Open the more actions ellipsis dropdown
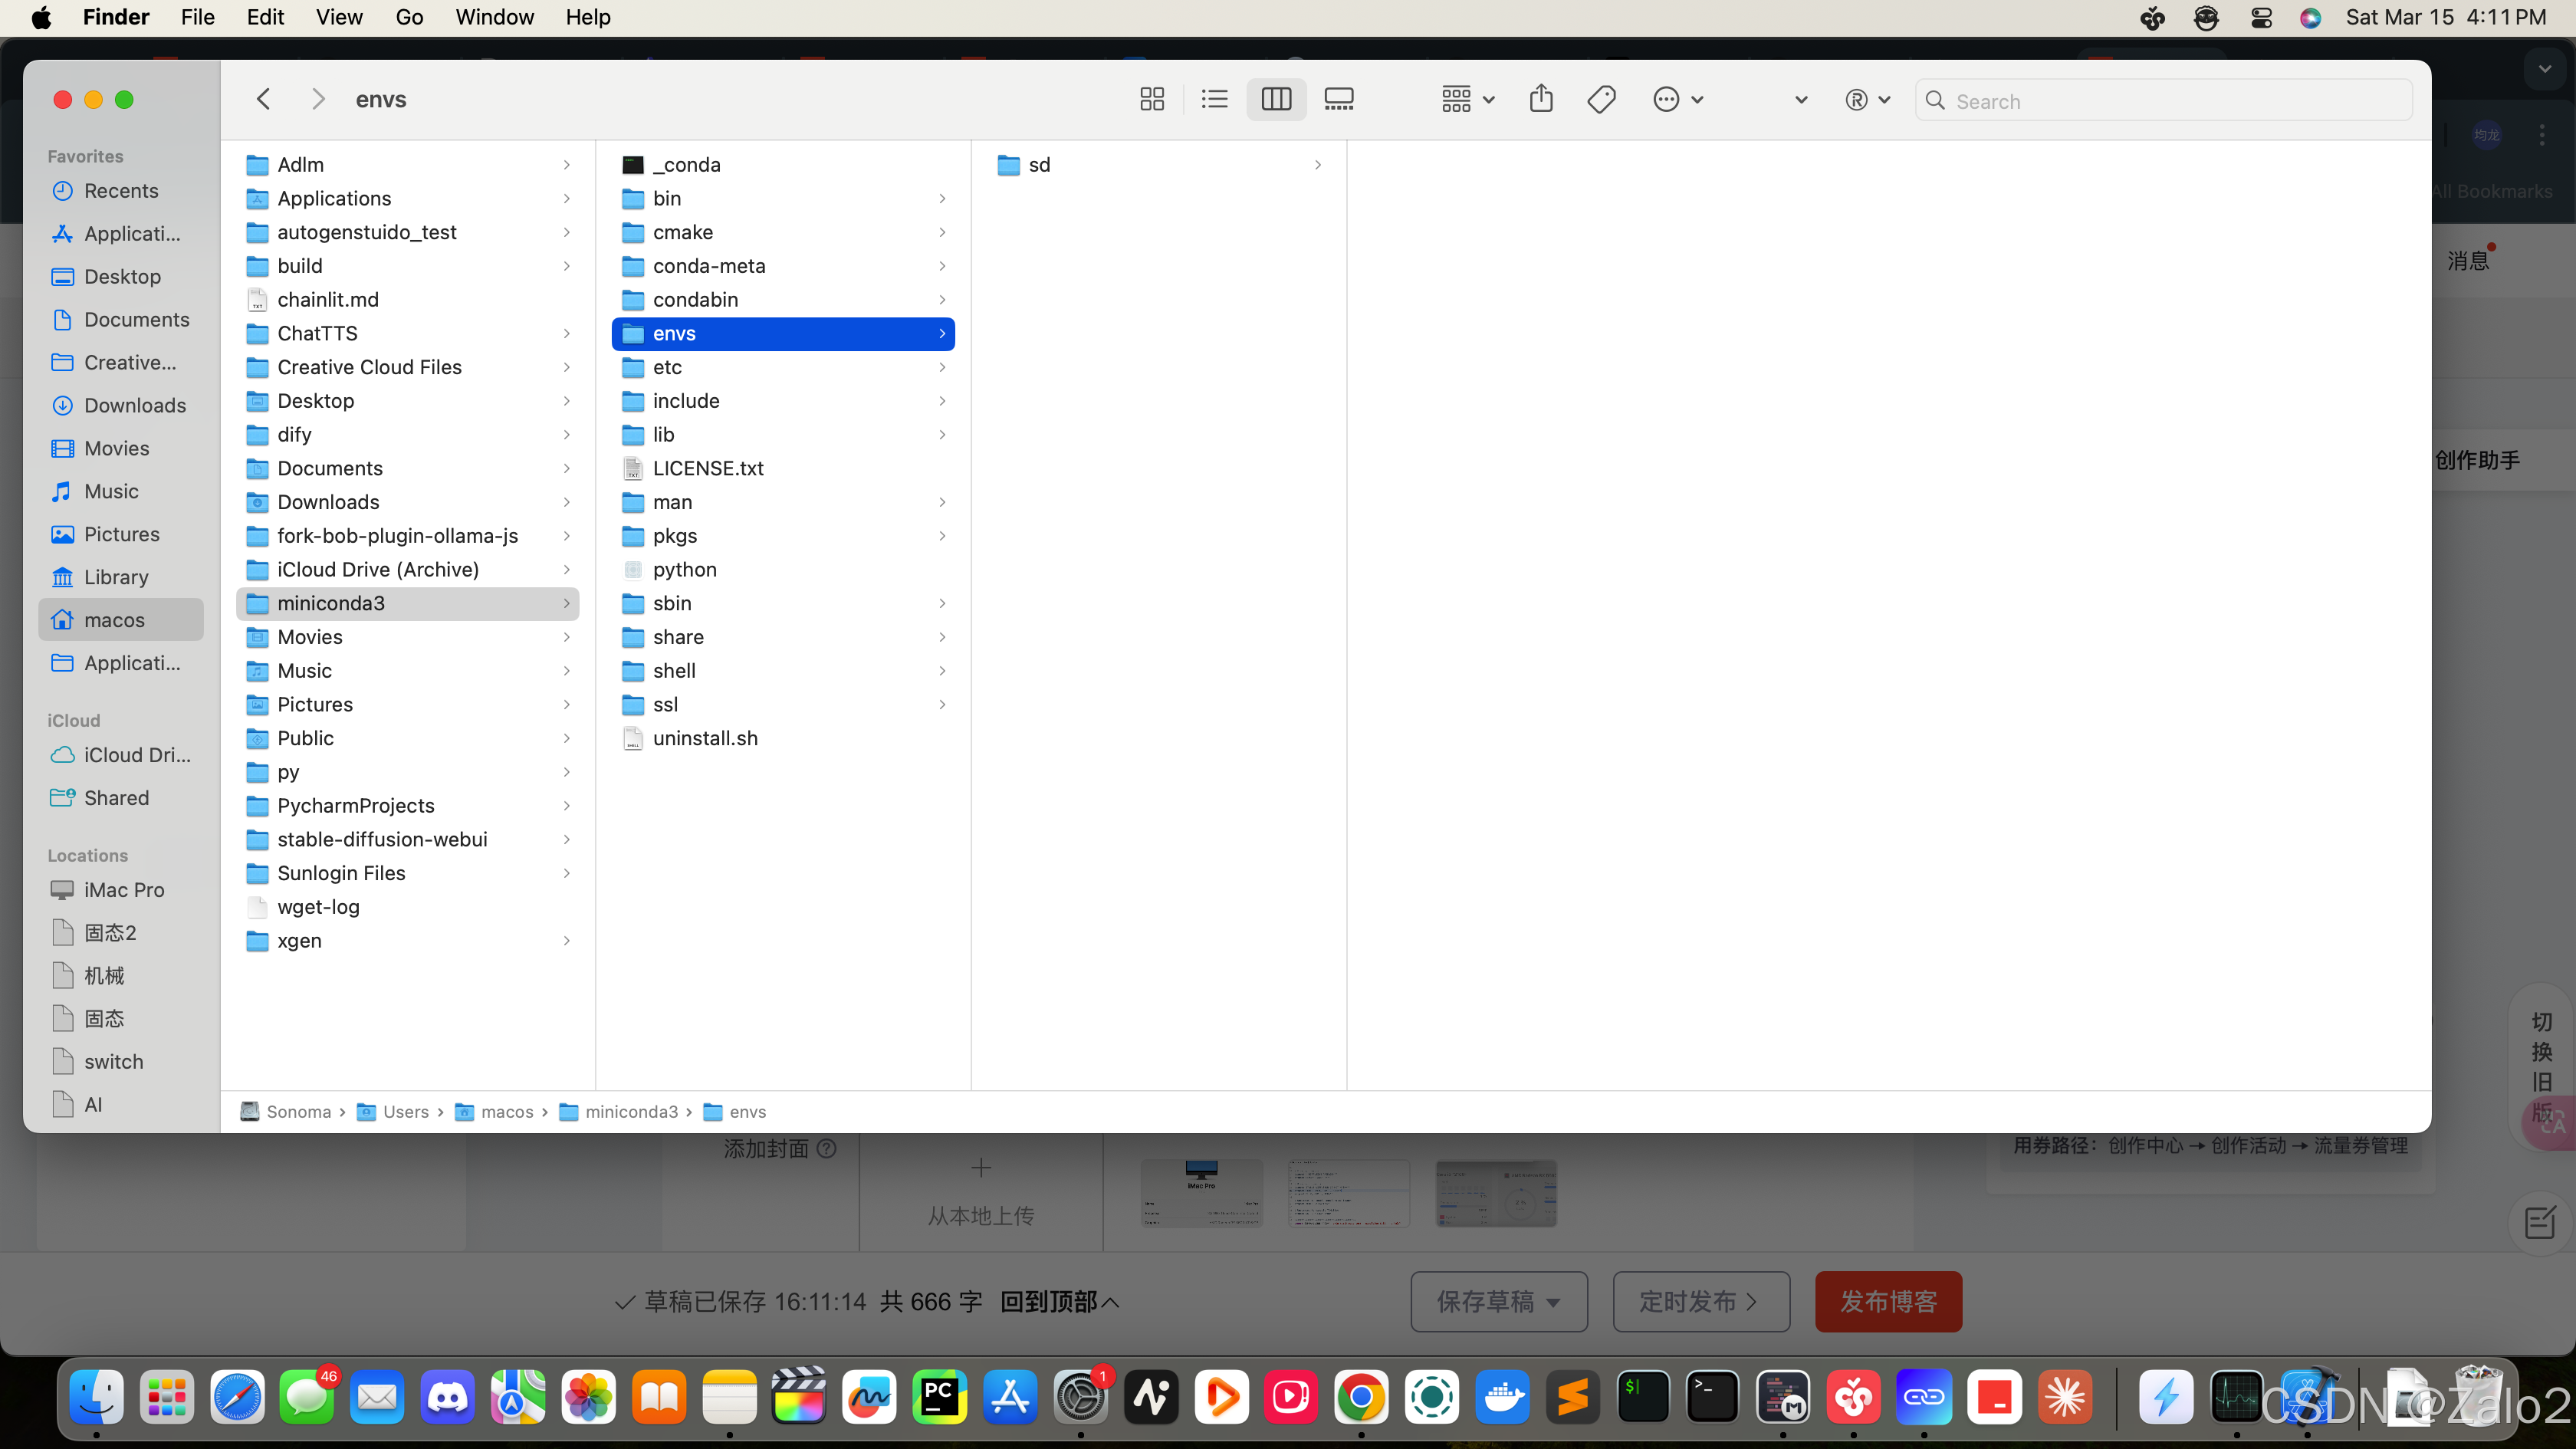The width and height of the screenshot is (2576, 1449). pyautogui.click(x=1677, y=99)
